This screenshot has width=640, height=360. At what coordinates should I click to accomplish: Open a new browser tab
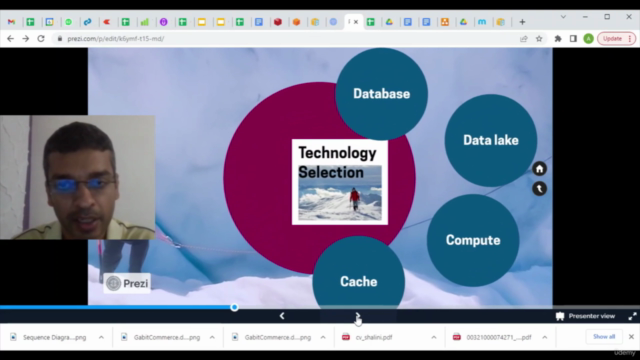(522, 22)
